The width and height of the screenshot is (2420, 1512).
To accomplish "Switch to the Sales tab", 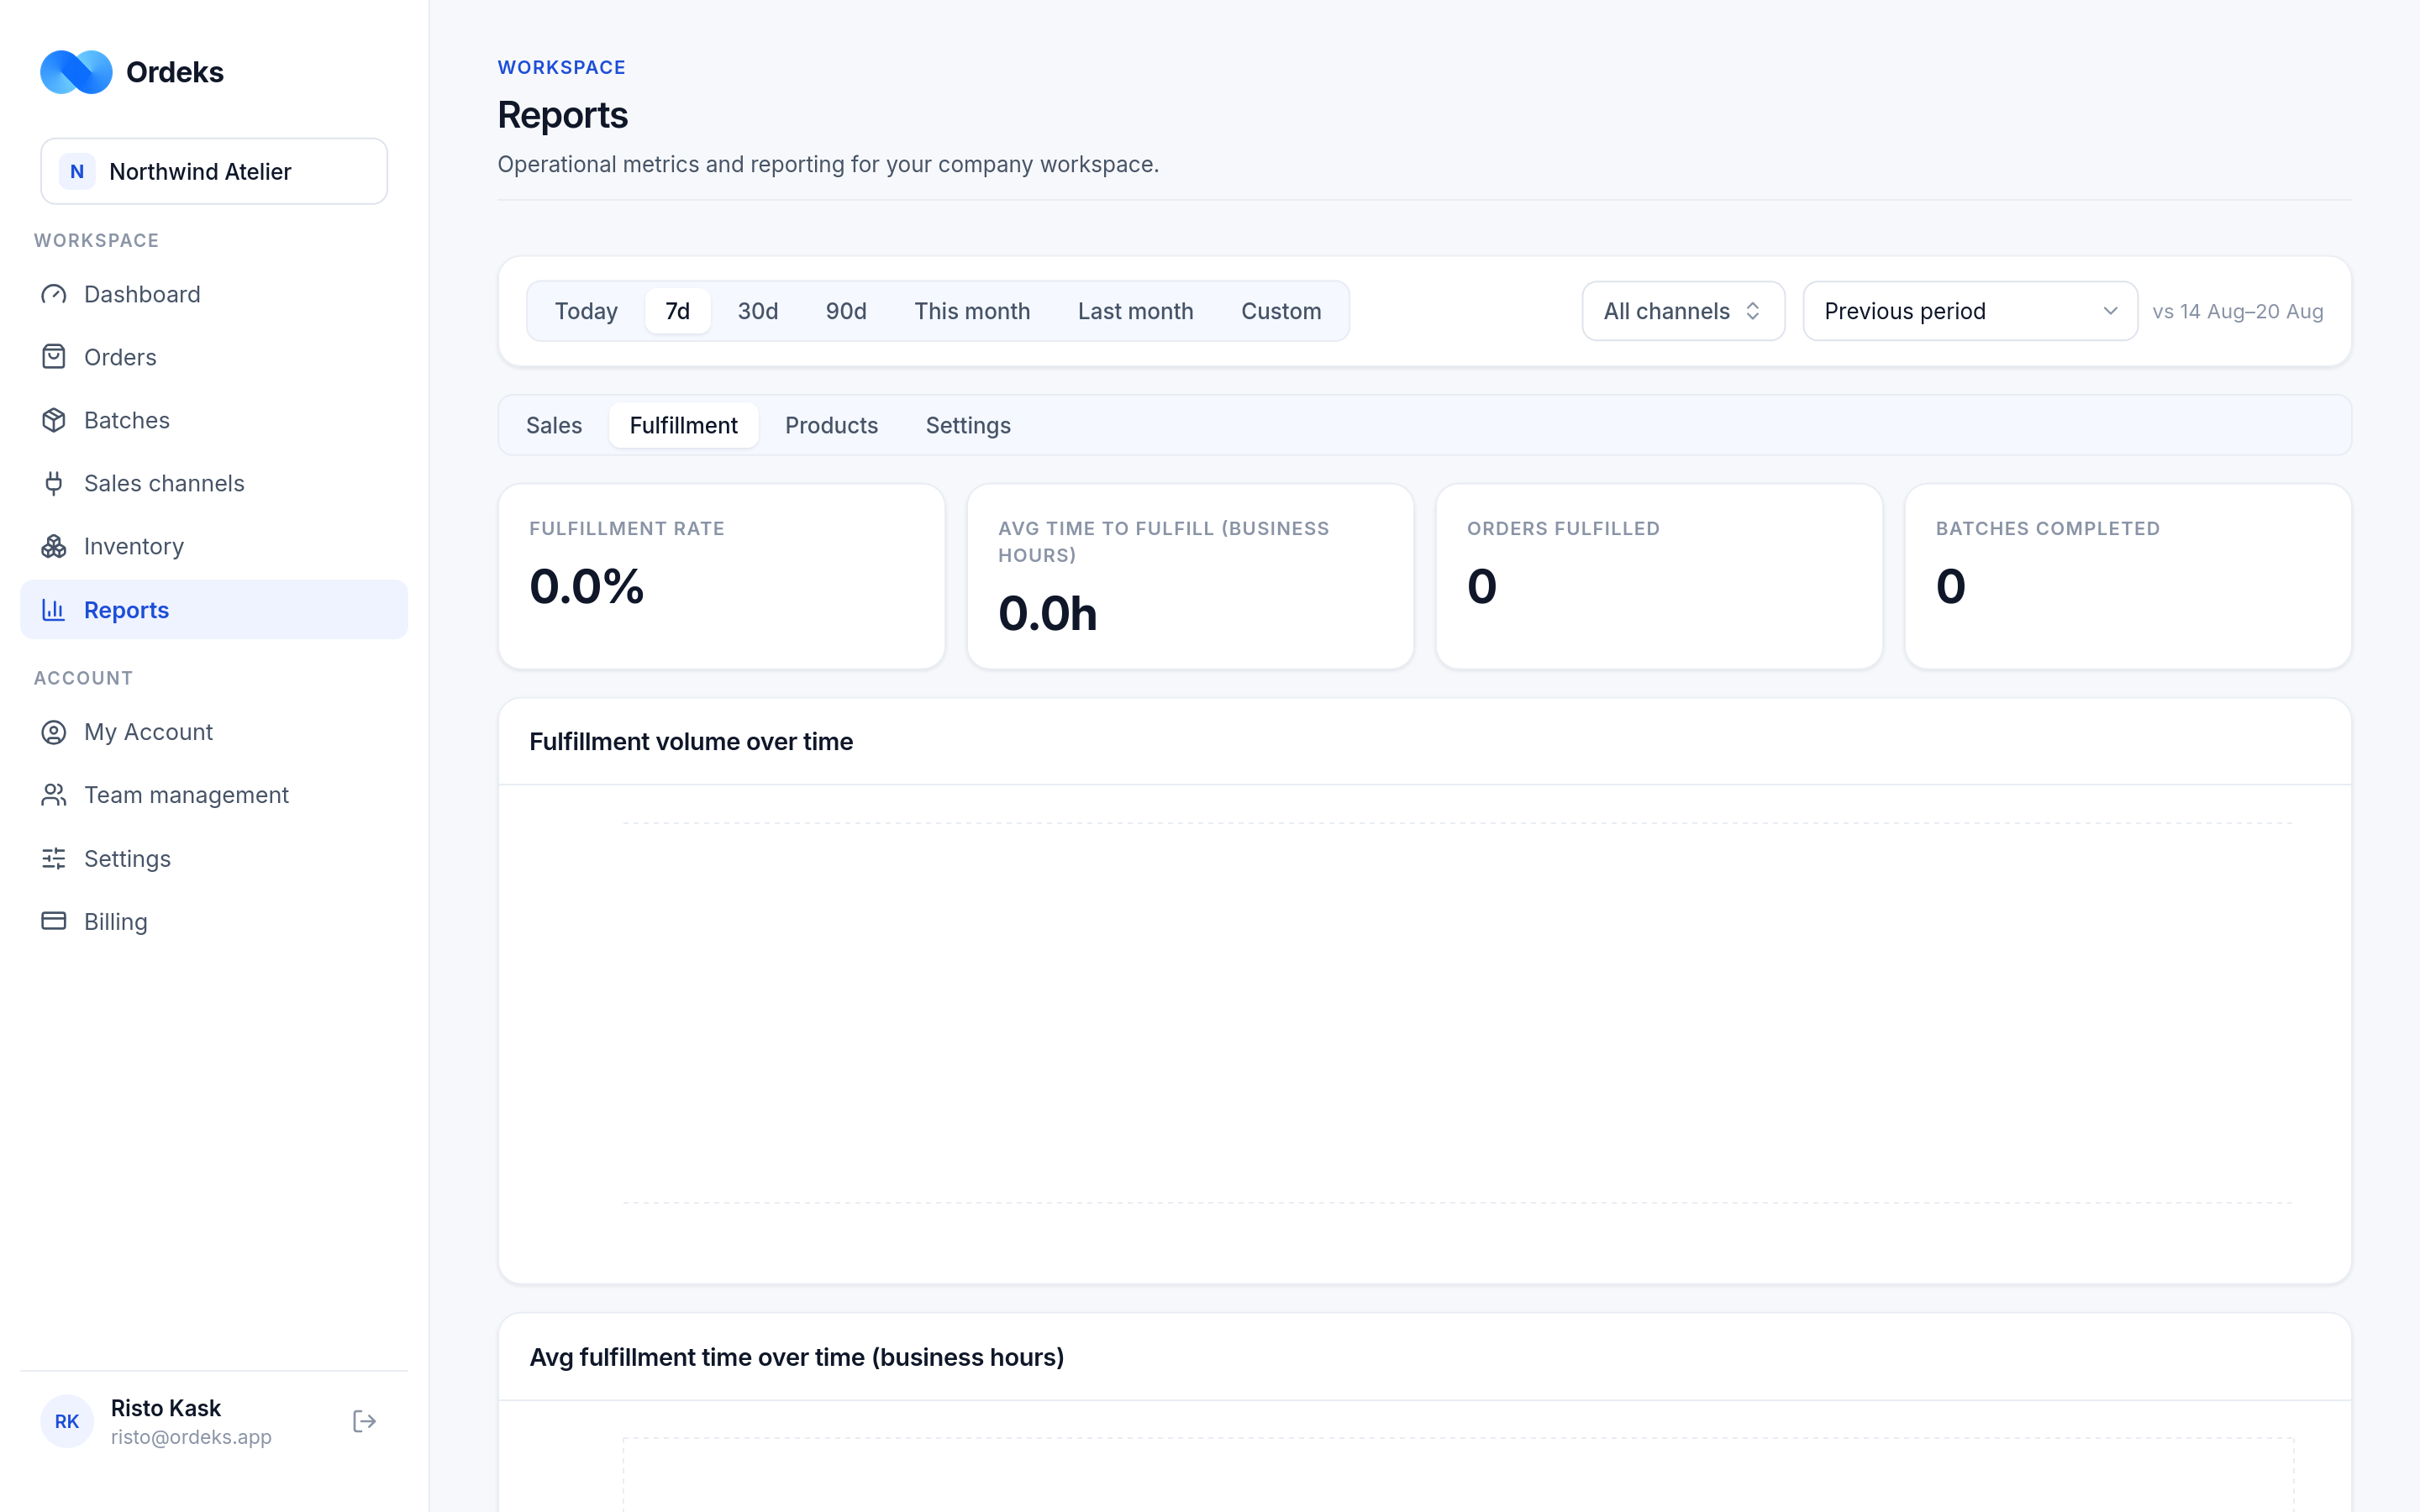I will coord(554,425).
